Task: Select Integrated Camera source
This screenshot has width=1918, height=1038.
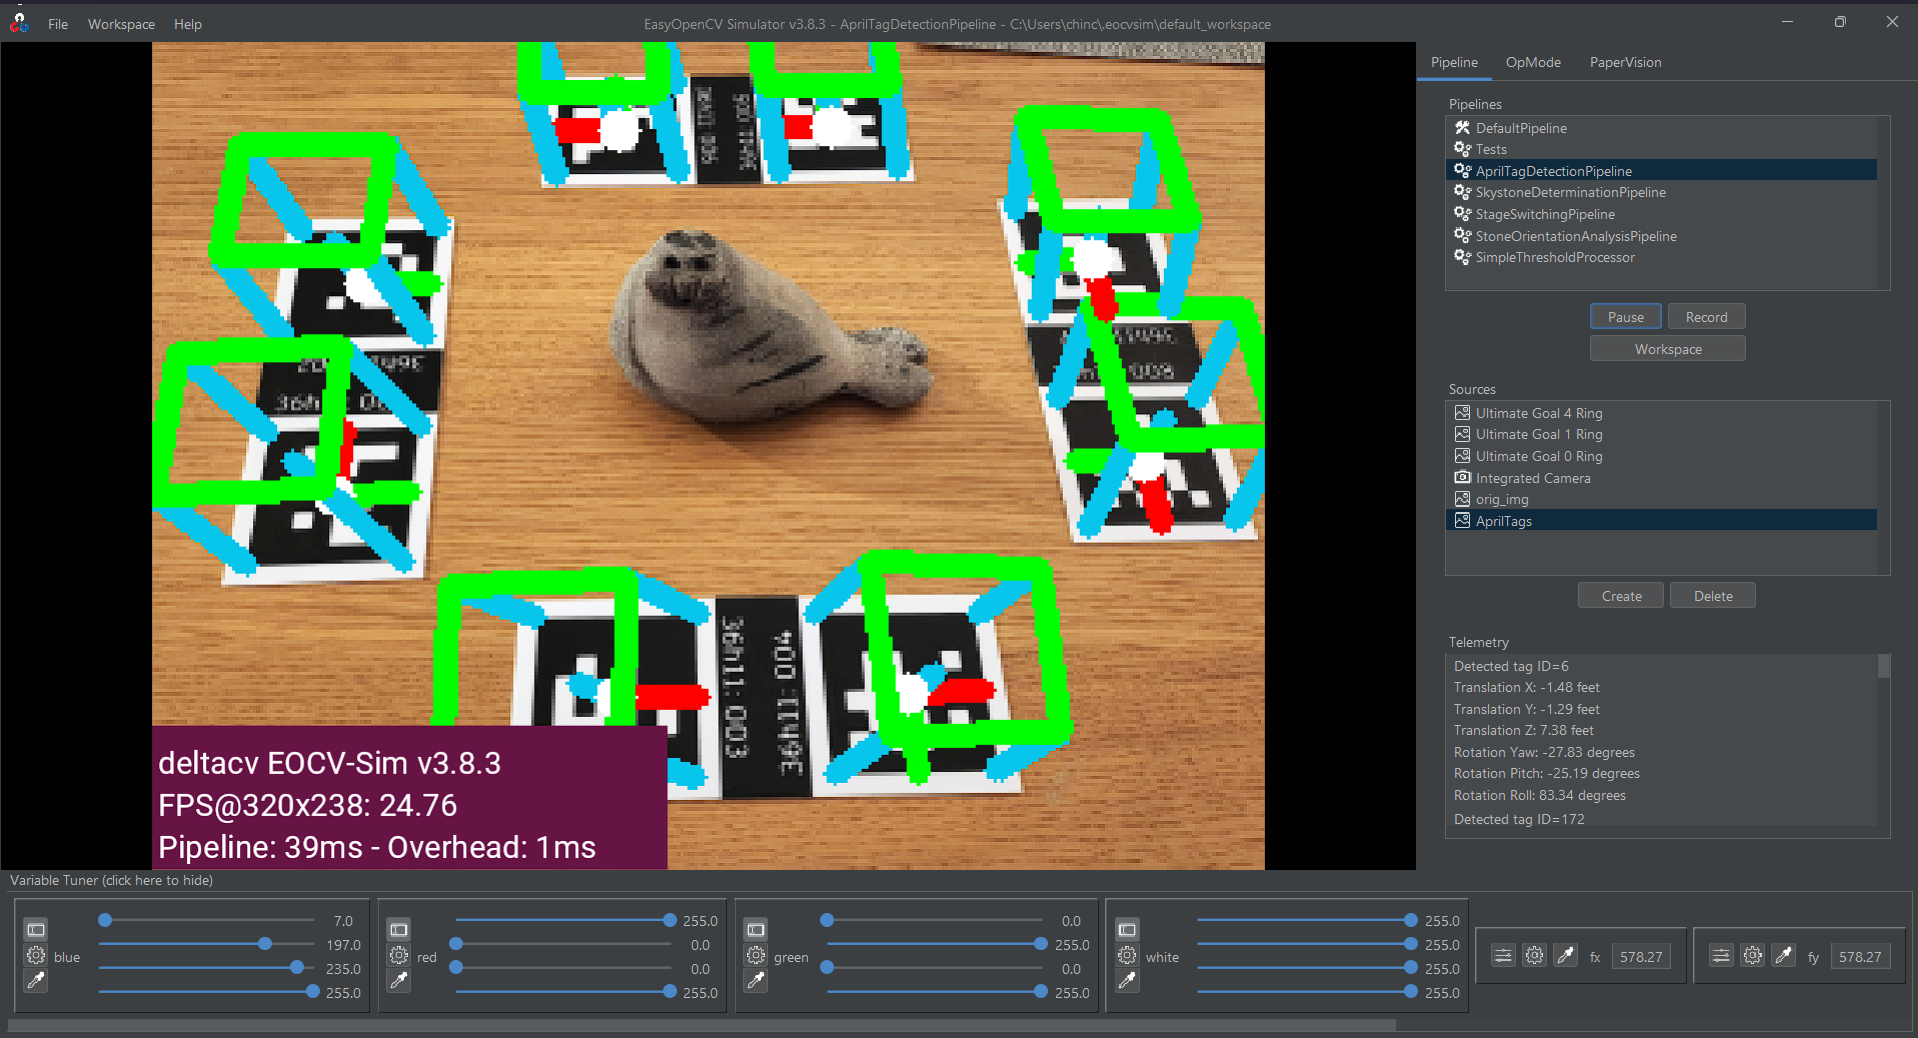Action: coord(1532,478)
